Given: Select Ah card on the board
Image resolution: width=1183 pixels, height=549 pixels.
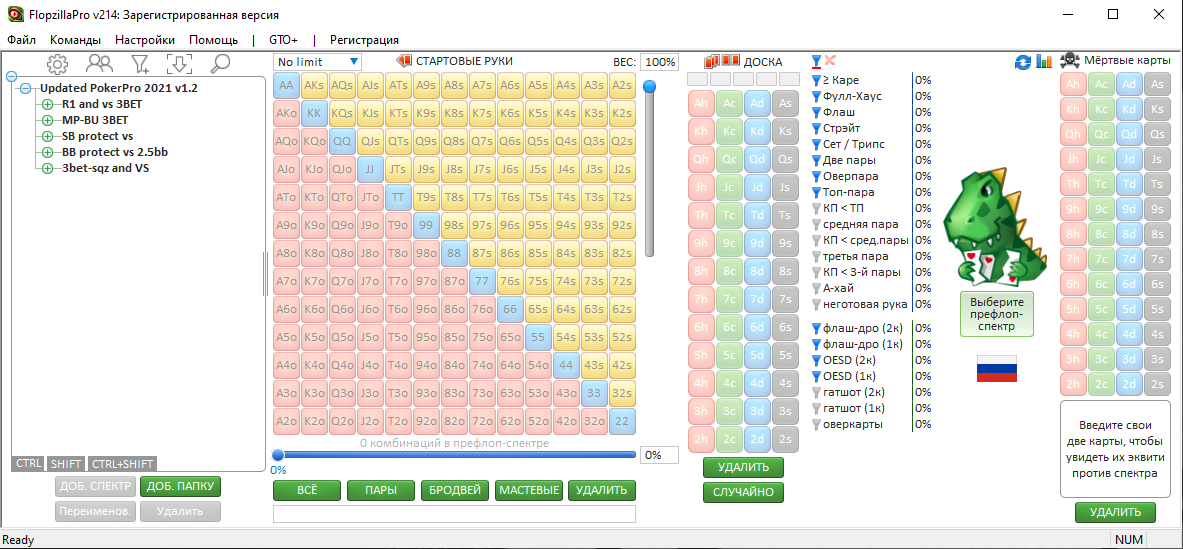Looking at the screenshot, I should point(701,103).
